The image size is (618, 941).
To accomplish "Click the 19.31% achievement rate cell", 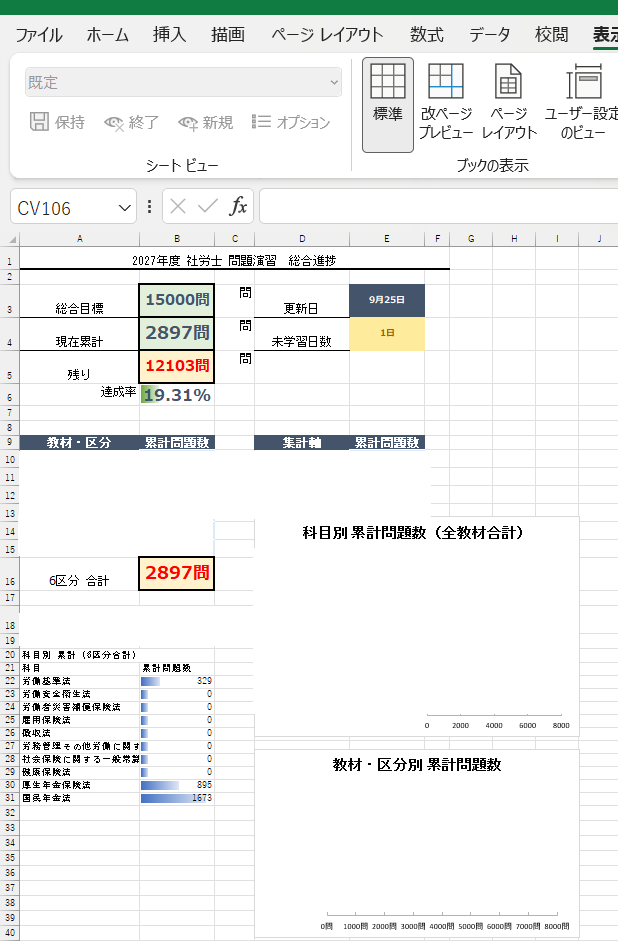I will pyautogui.click(x=177, y=395).
